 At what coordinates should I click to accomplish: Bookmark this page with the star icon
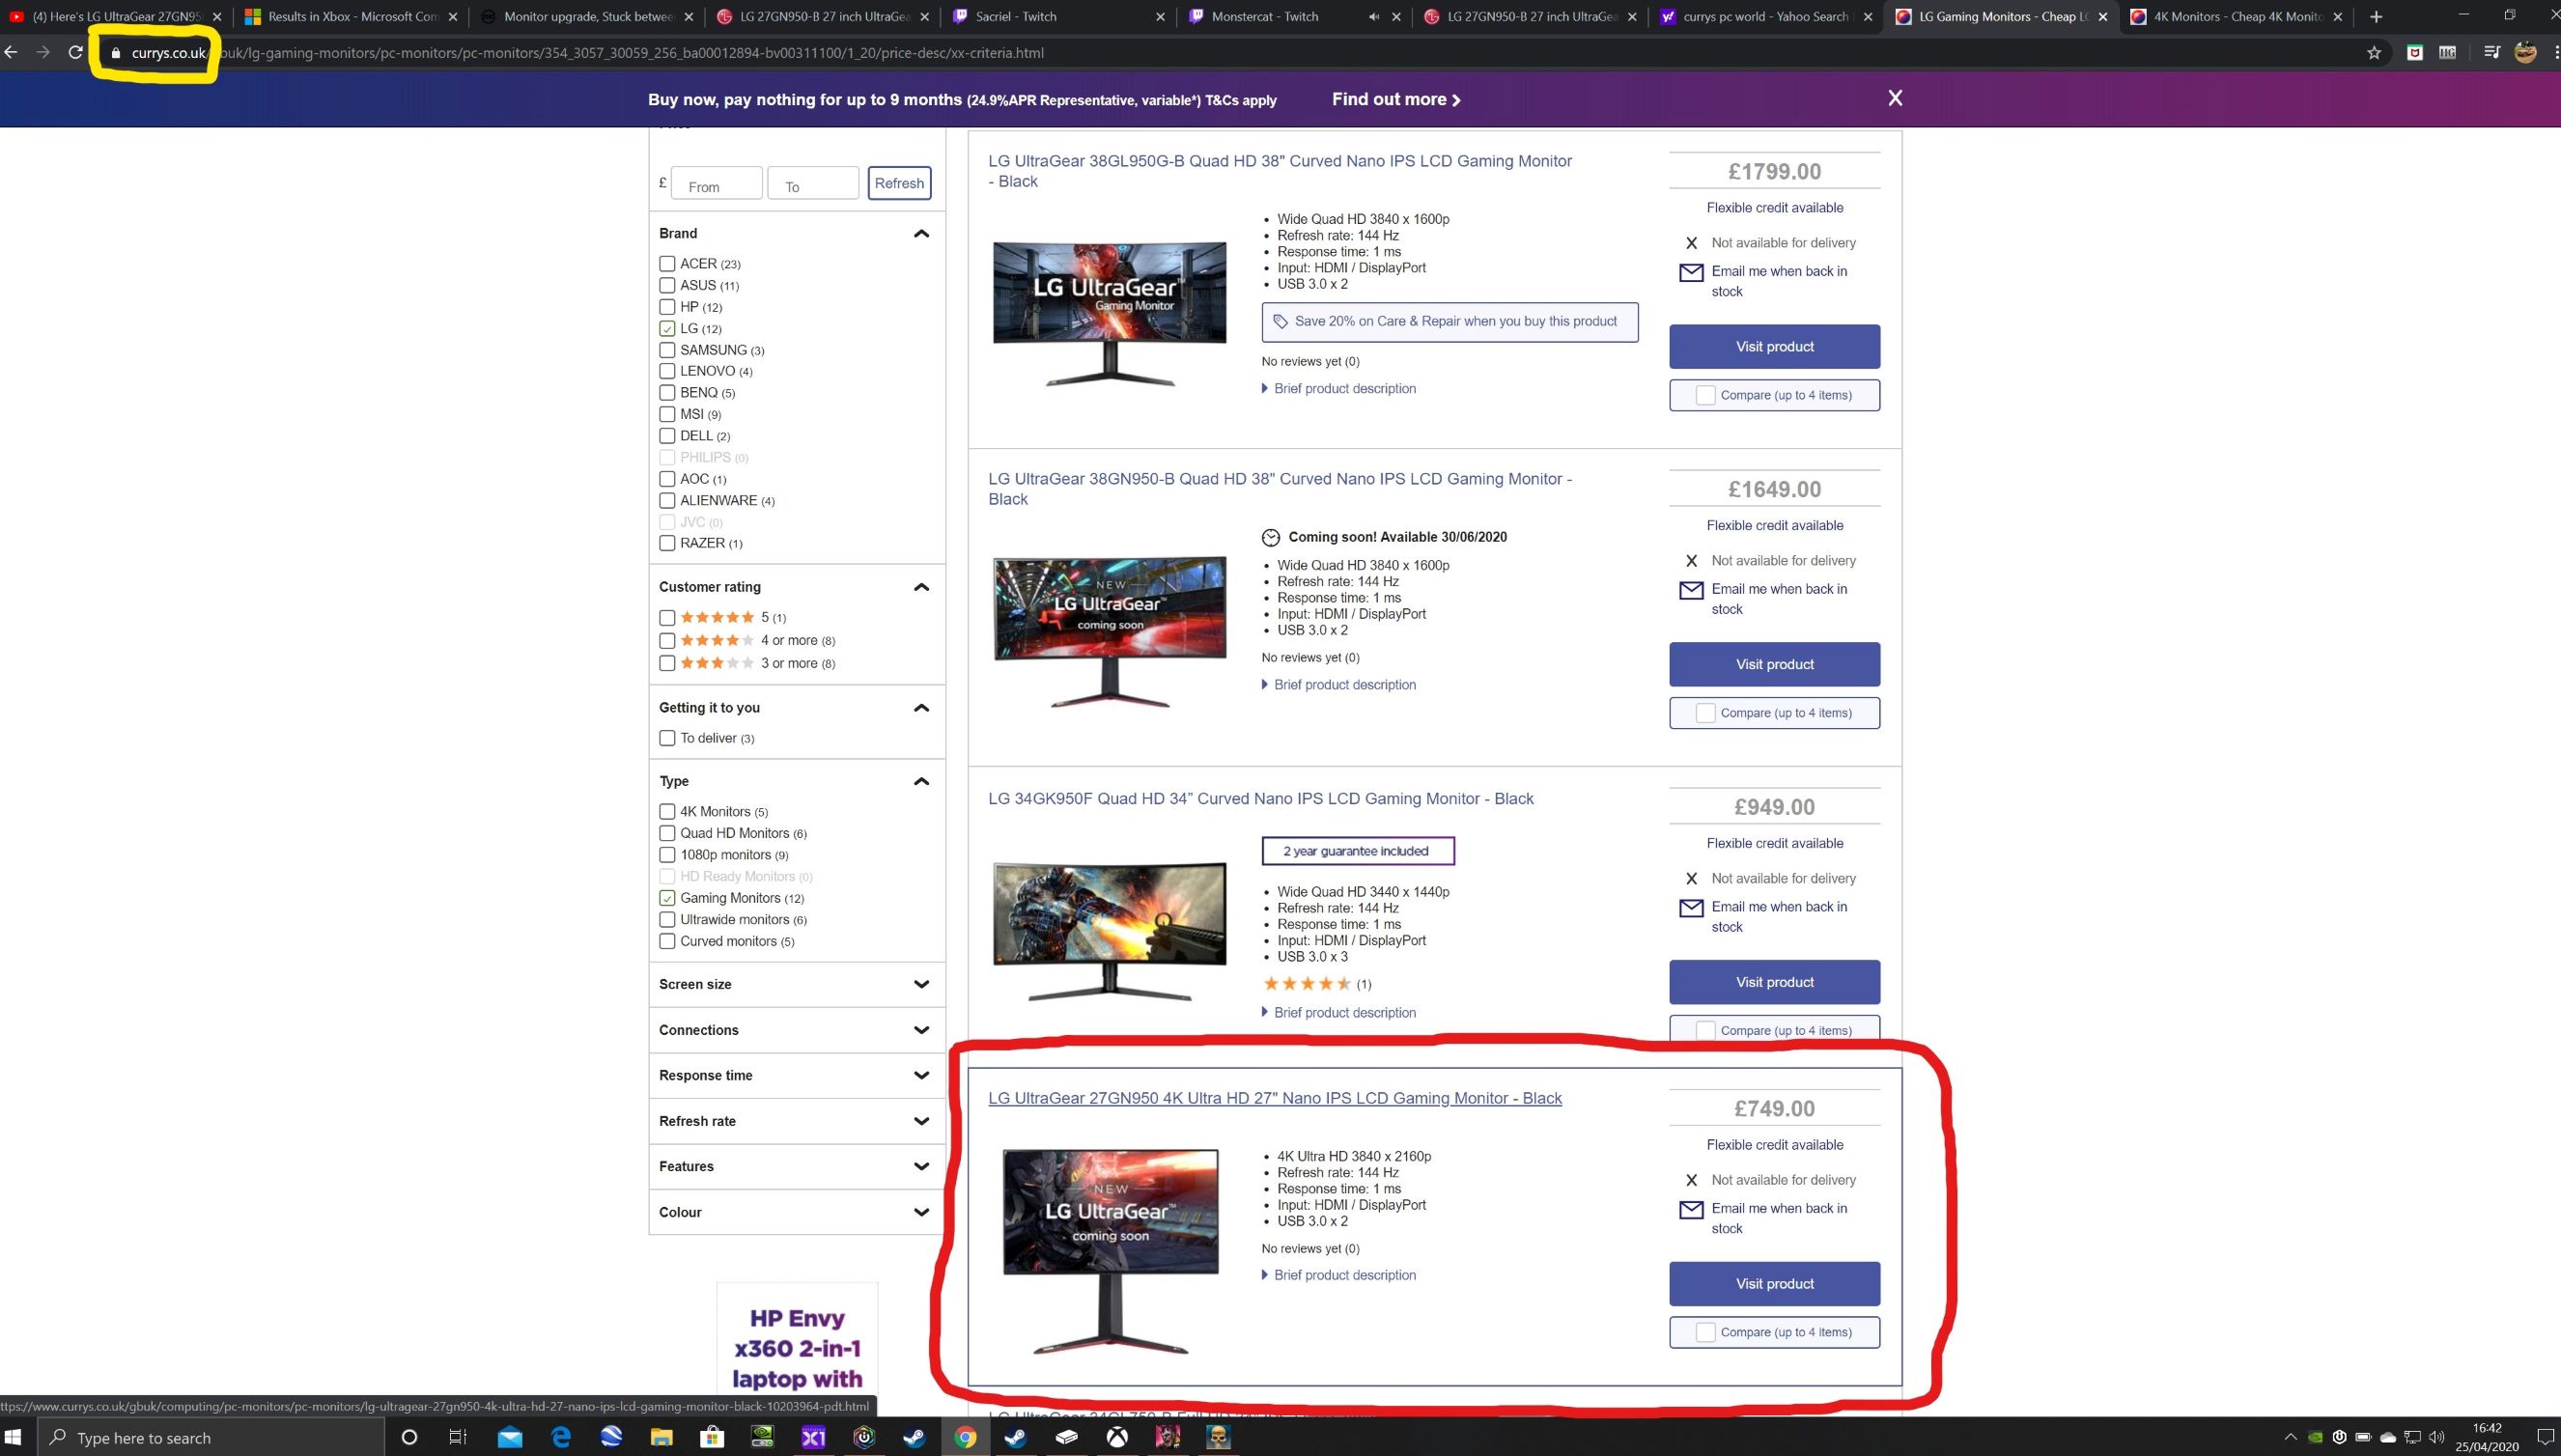[x=2374, y=53]
